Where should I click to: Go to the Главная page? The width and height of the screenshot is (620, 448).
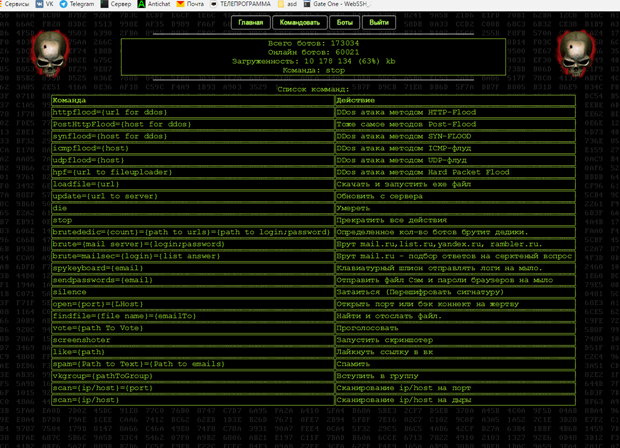tap(250, 23)
